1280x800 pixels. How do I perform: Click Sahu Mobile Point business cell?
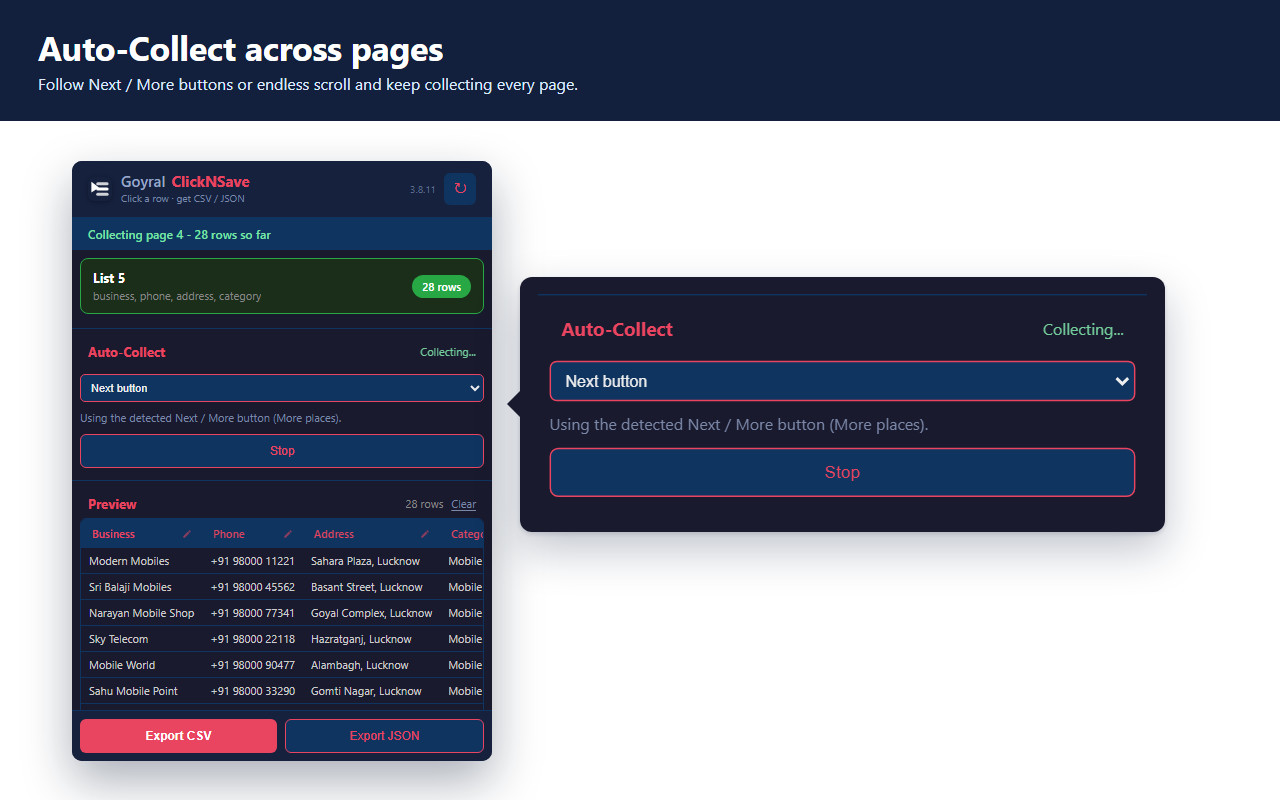coord(133,691)
